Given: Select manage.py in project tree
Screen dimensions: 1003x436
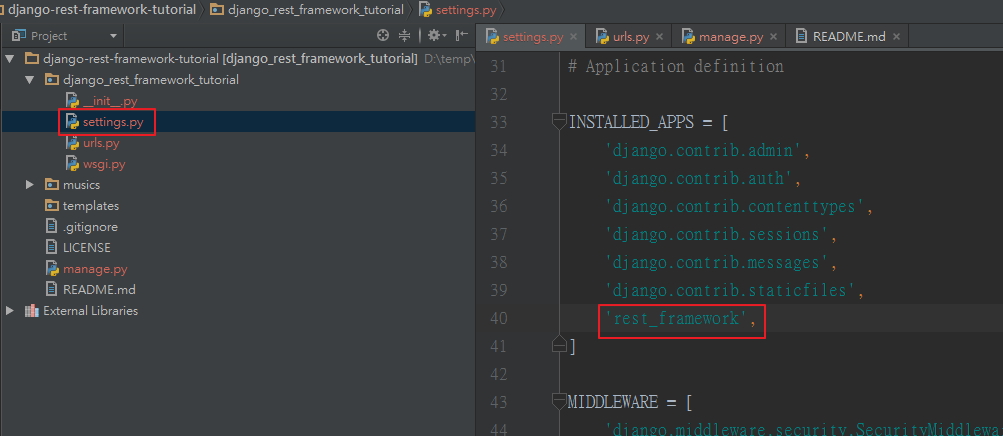Looking at the screenshot, I should [x=95, y=269].
